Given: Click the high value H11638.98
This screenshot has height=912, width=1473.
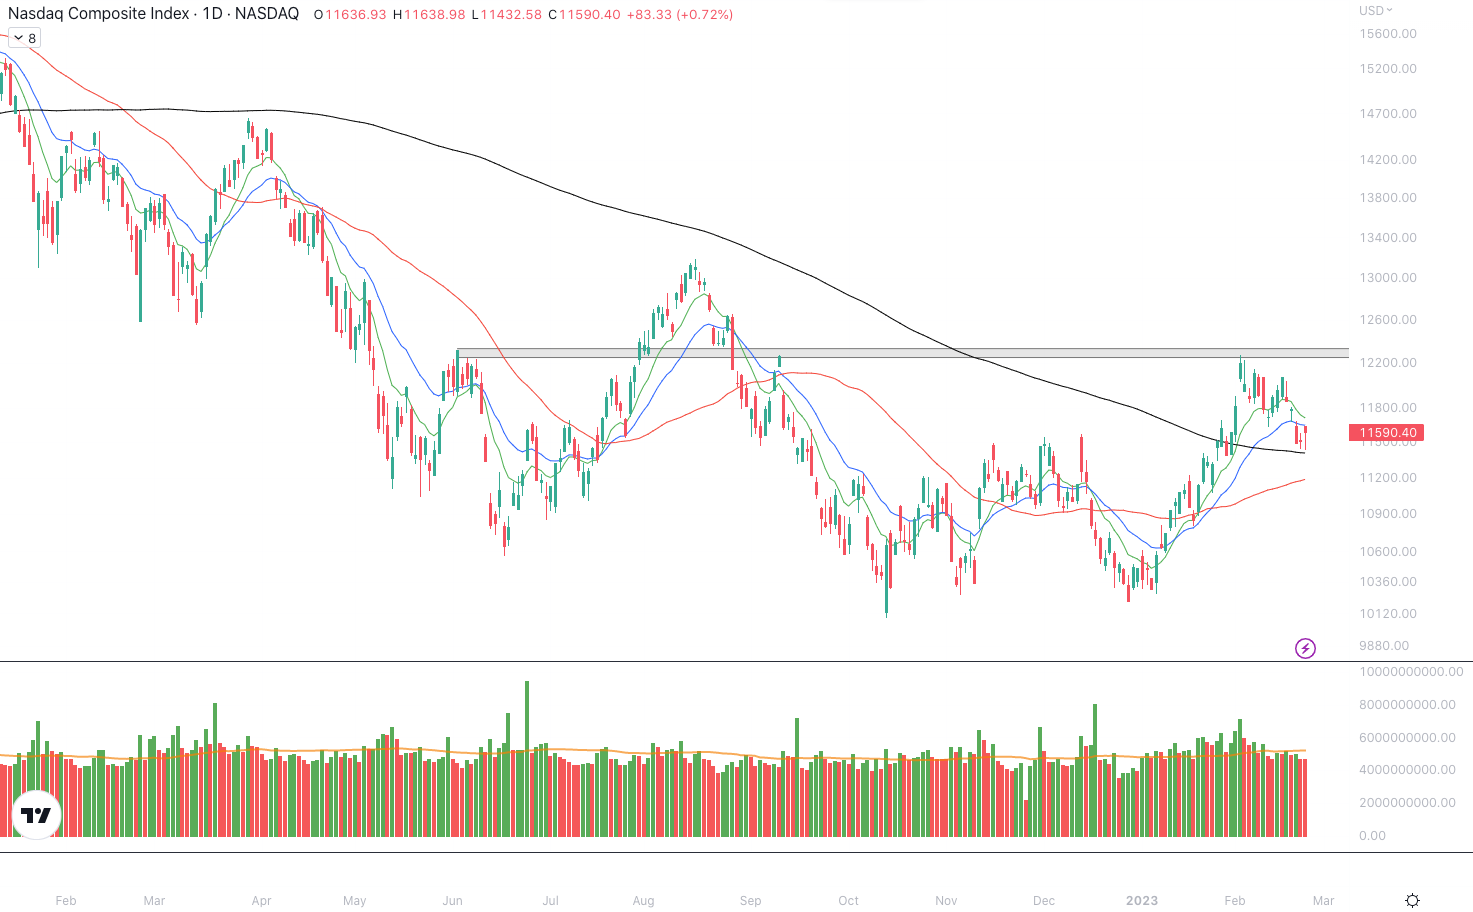Looking at the screenshot, I should [429, 15].
